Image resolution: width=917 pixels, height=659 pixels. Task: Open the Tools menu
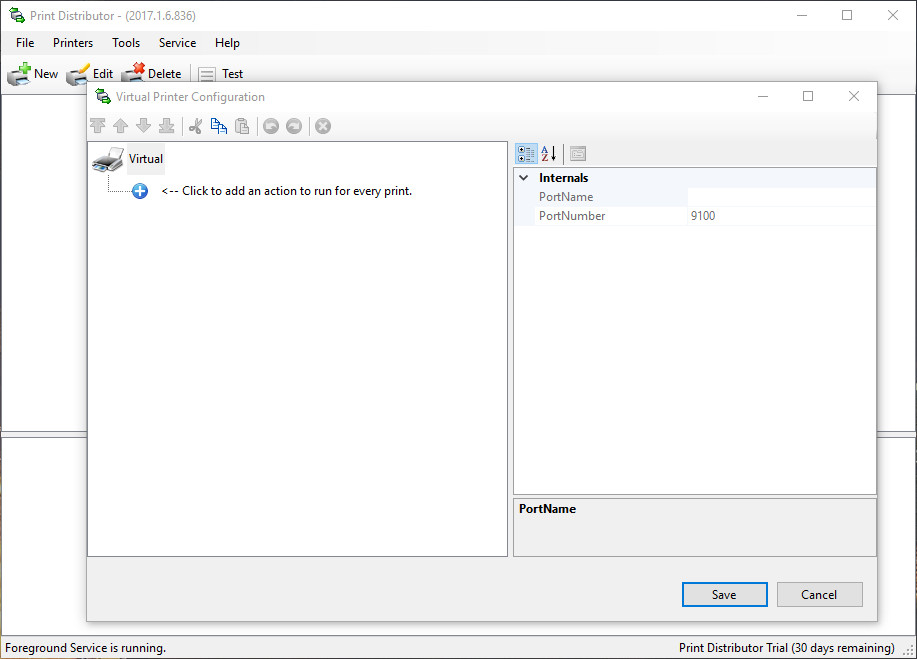(126, 43)
